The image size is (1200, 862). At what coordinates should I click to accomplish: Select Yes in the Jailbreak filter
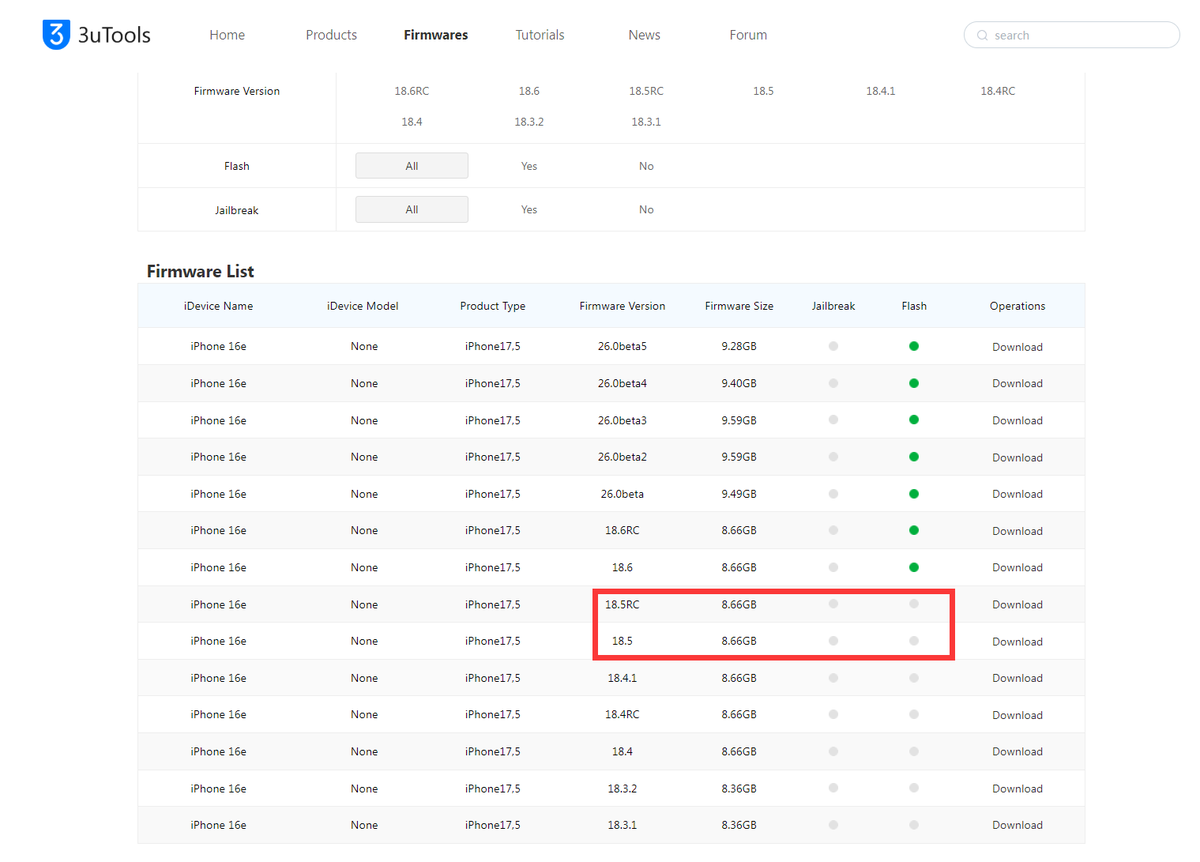click(529, 209)
